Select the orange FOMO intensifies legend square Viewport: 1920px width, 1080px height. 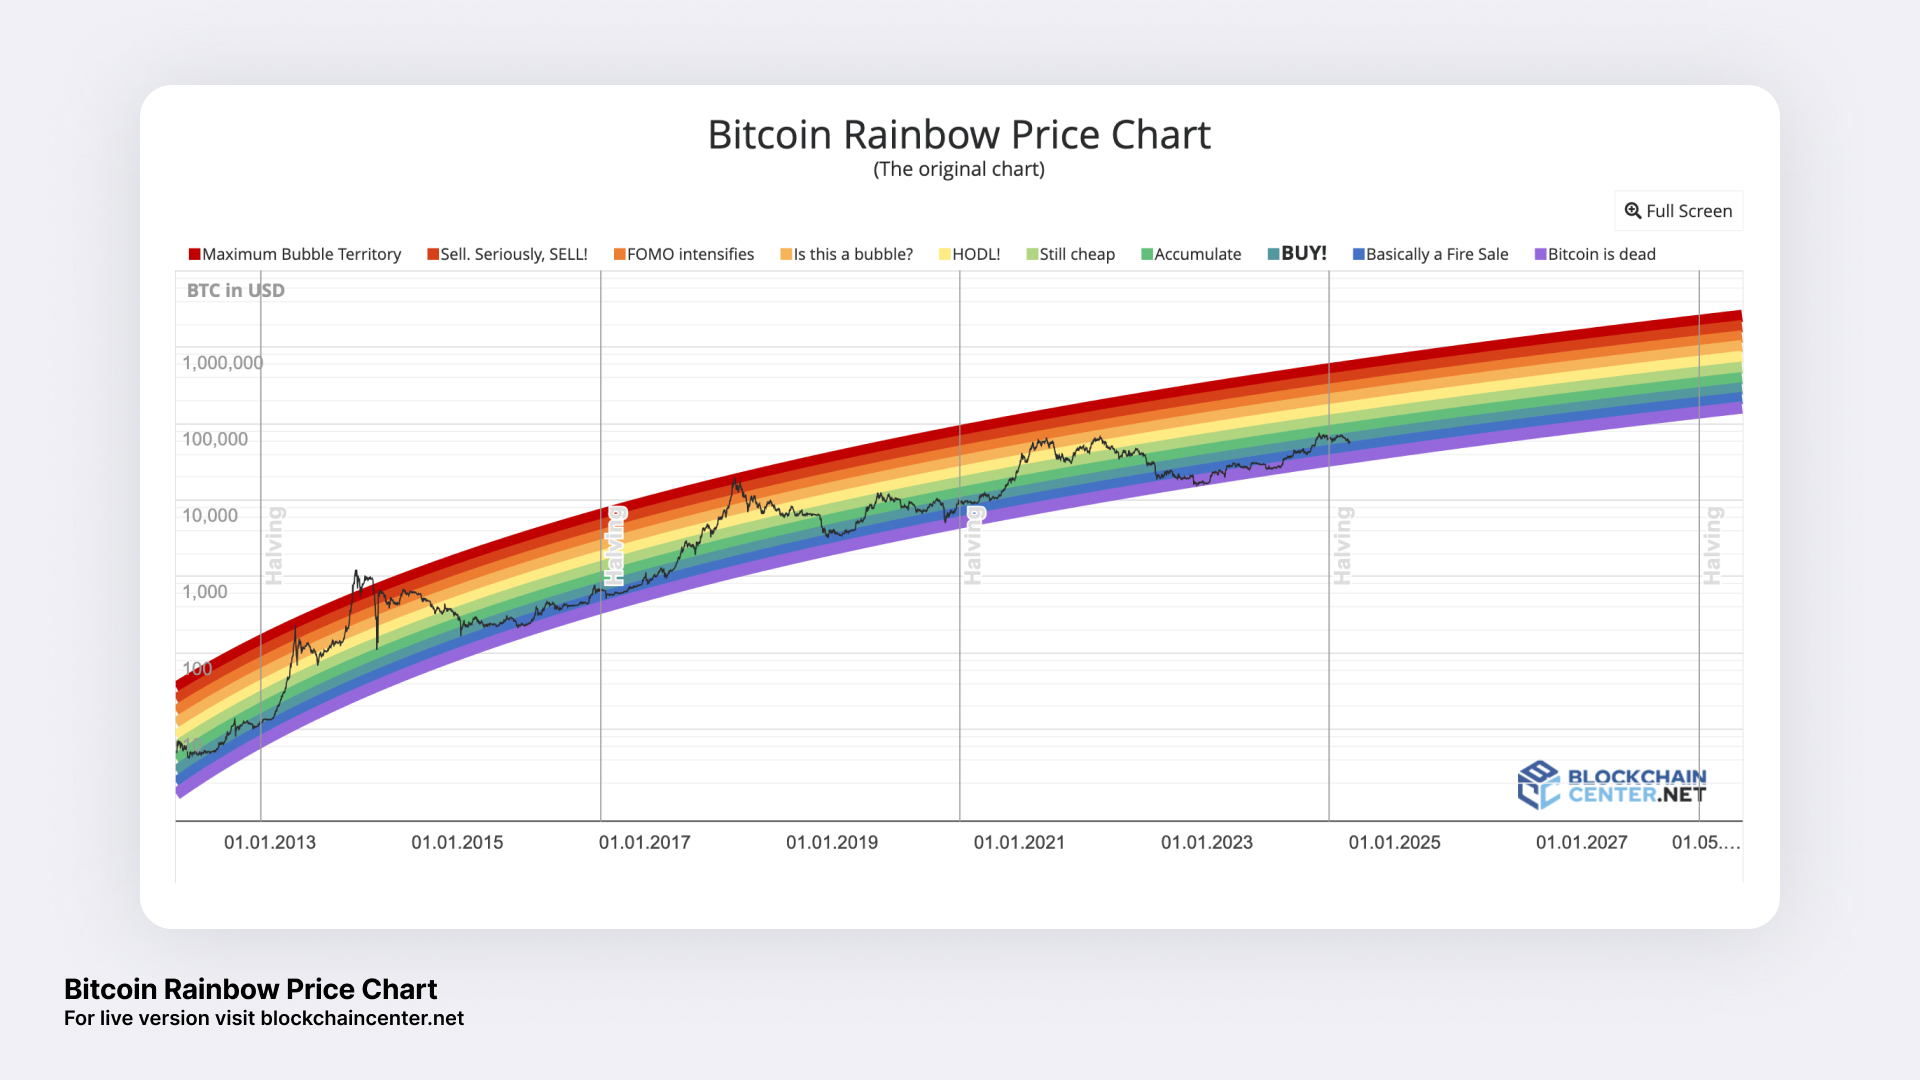[619, 253]
